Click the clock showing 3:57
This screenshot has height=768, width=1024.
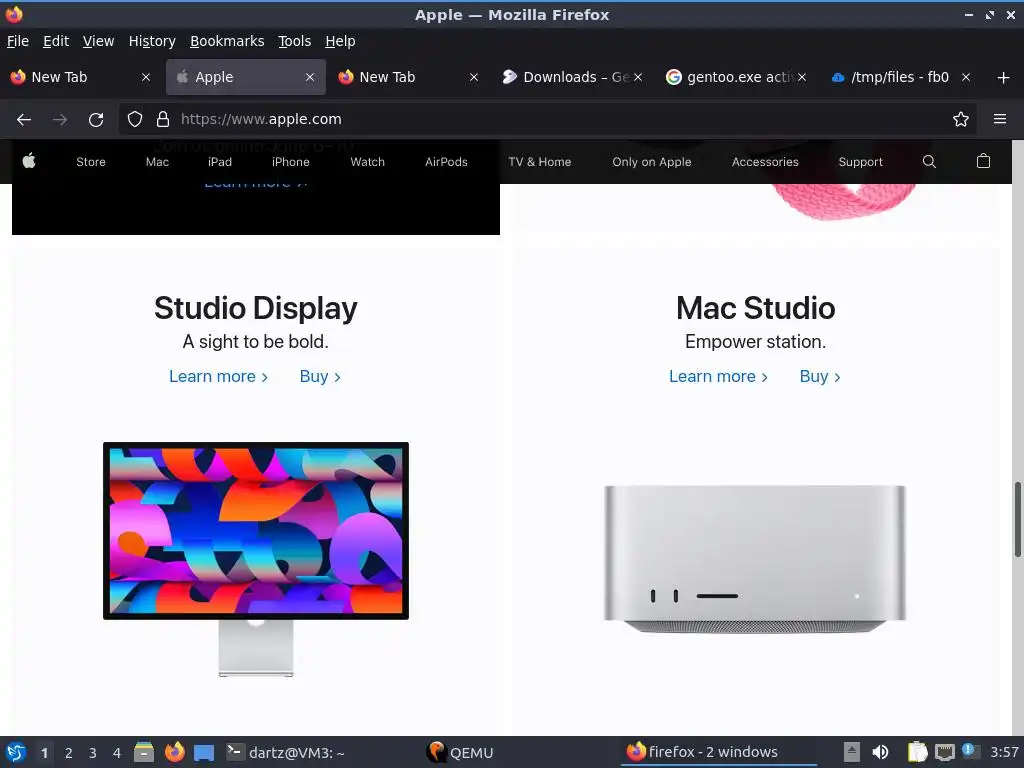[x=1004, y=752]
